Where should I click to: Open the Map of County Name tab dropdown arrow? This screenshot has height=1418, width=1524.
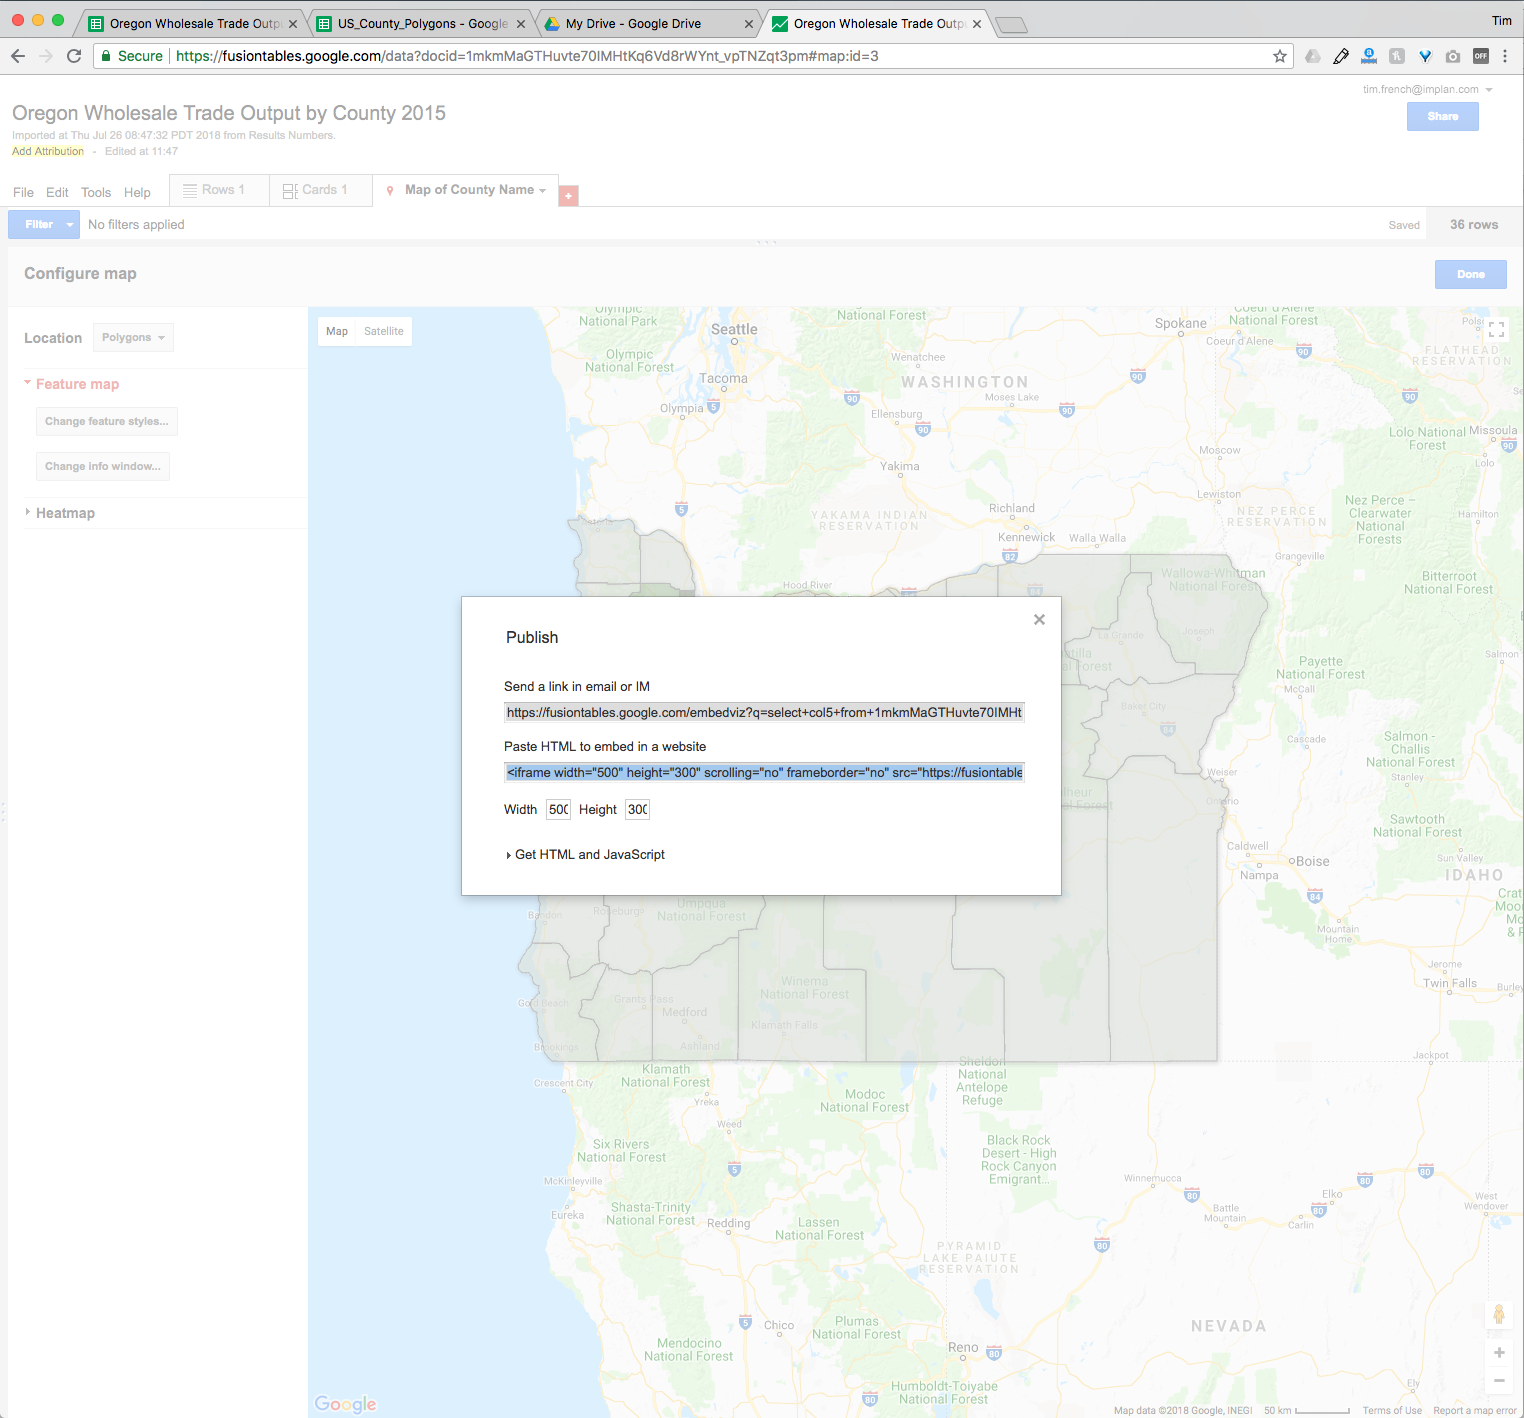click(x=543, y=190)
